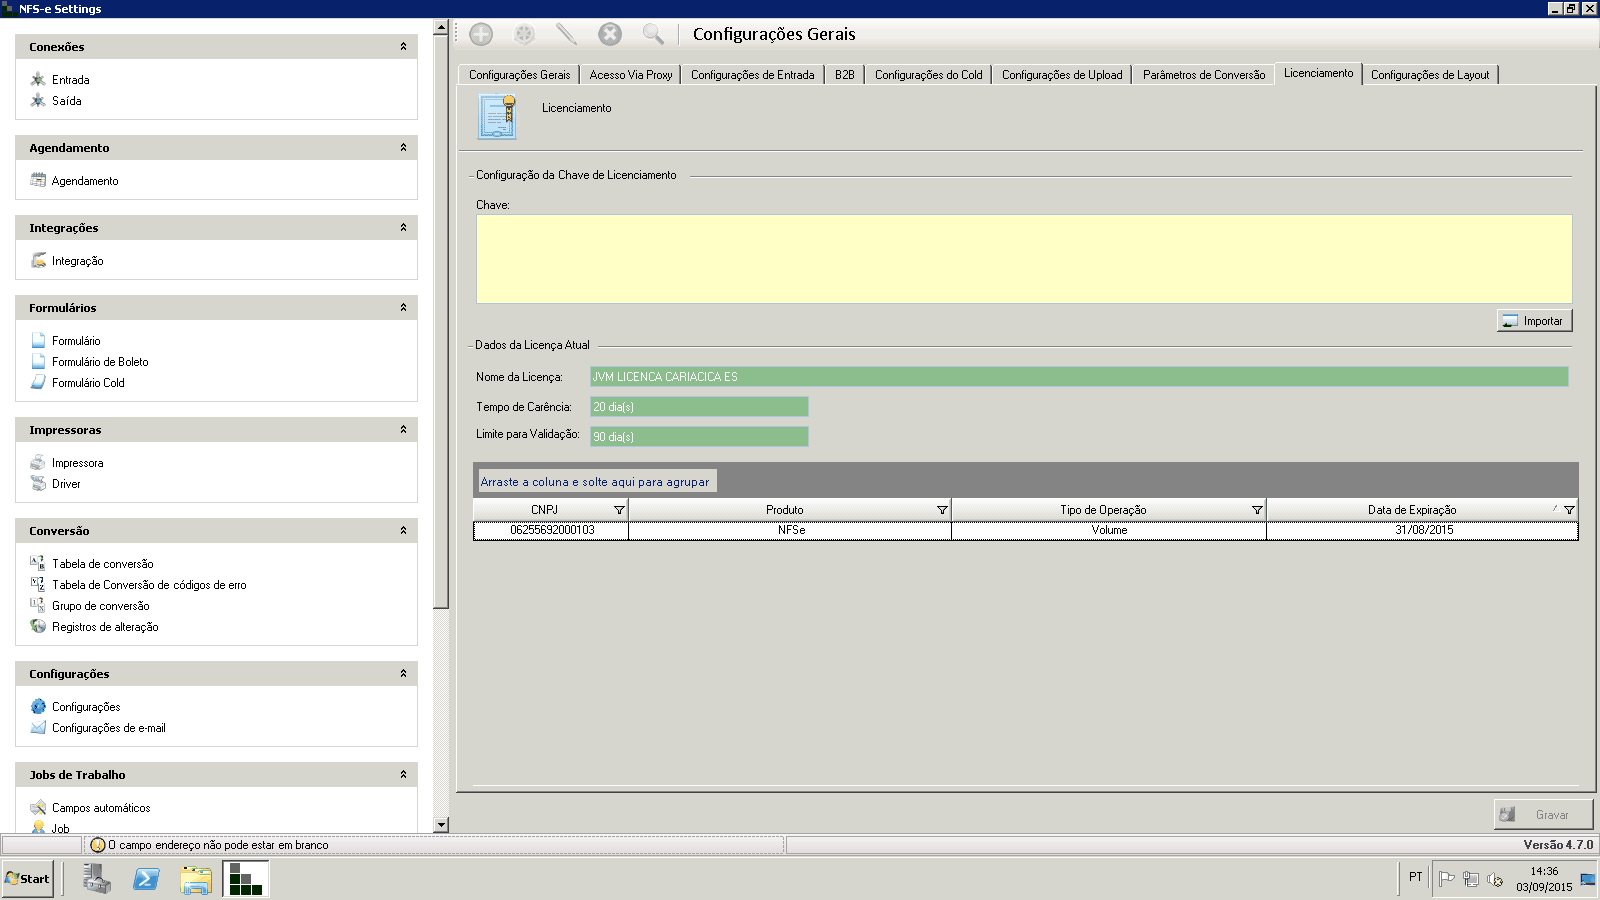Switch to Acesso Via Proxy tab
Screen dimensions: 1600x900
click(x=630, y=75)
